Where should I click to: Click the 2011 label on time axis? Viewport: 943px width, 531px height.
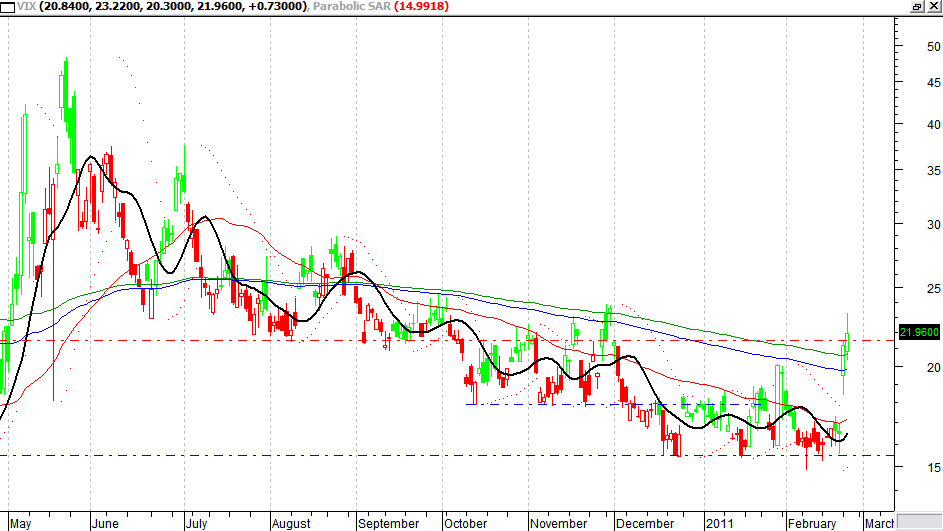719,524
